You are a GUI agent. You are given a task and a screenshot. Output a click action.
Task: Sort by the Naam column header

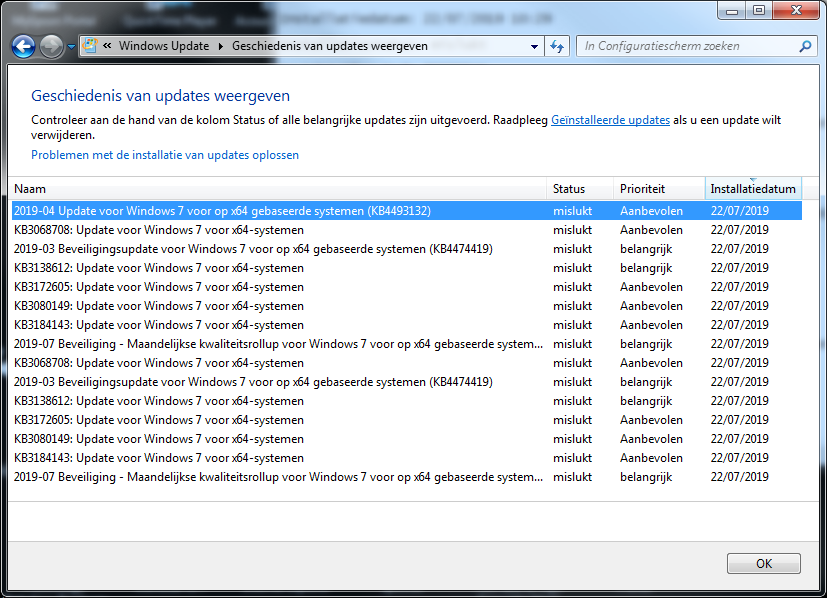(x=277, y=189)
